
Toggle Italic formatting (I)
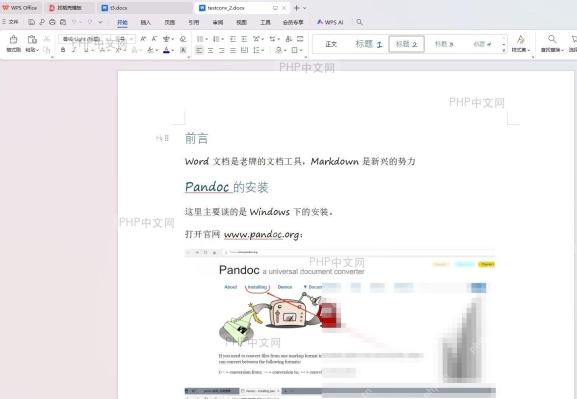(74, 50)
